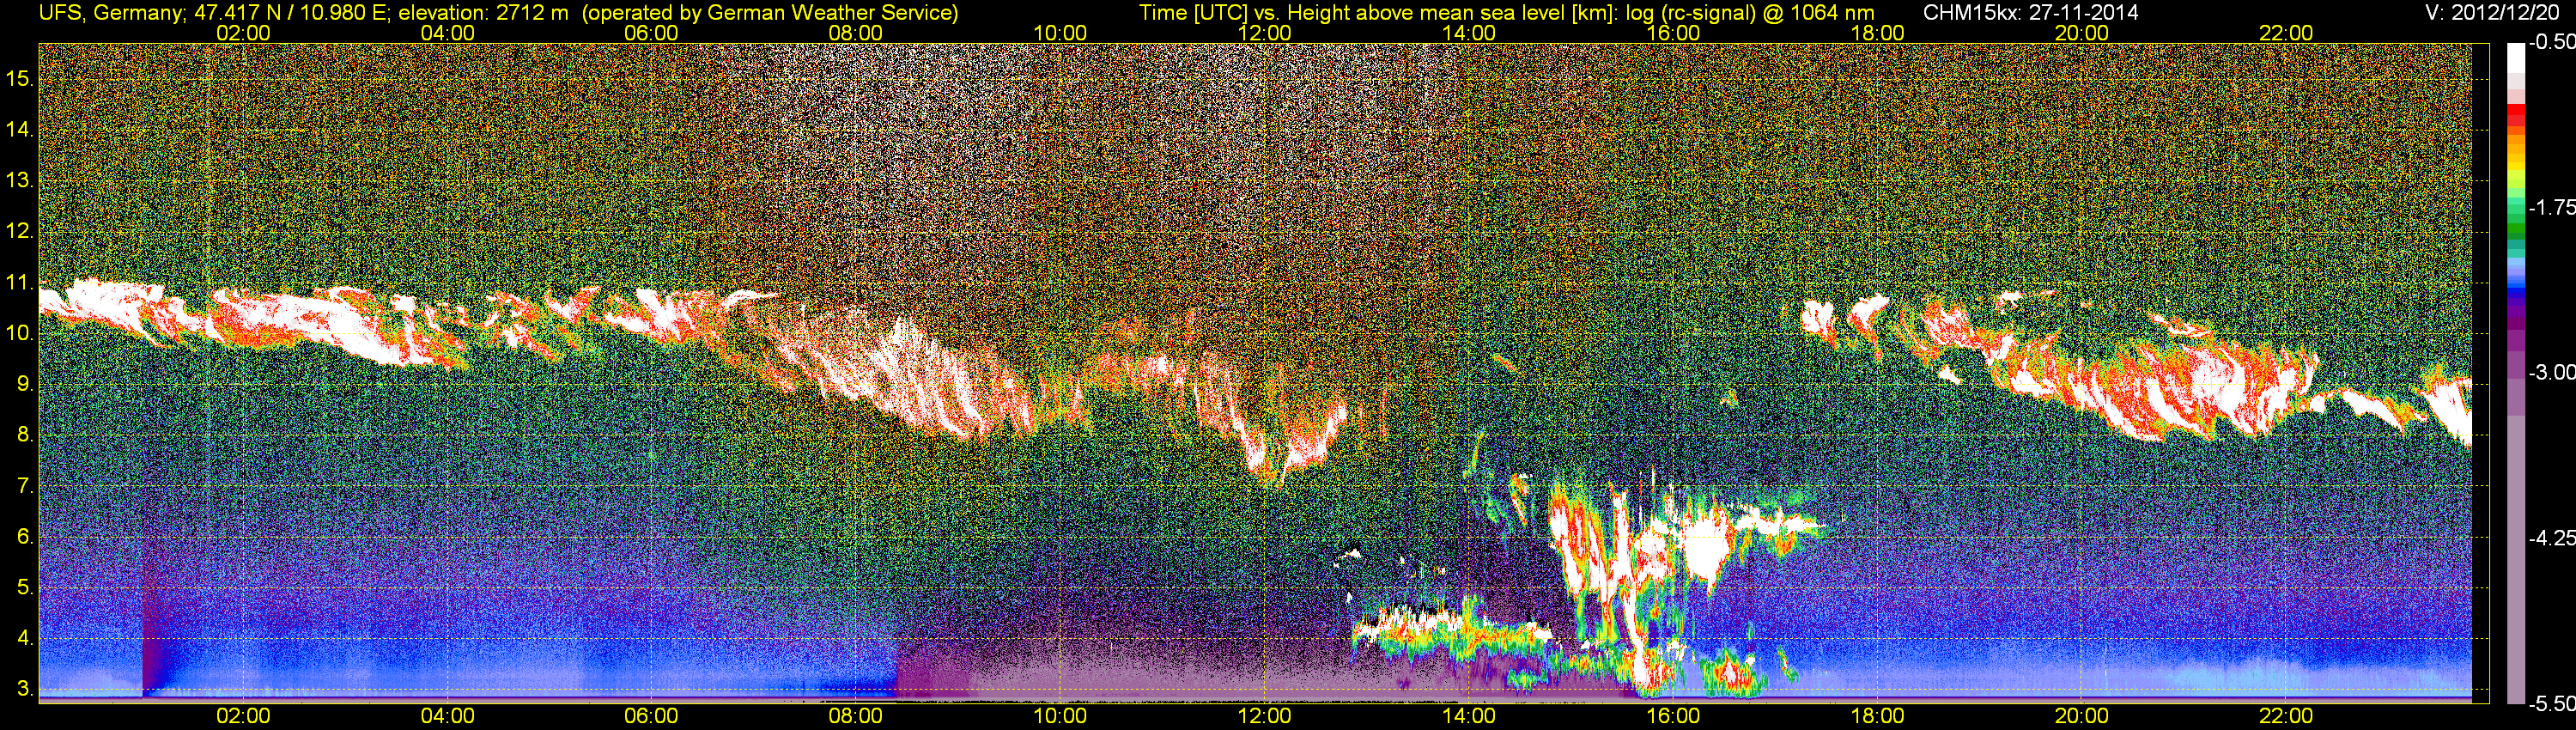Click the 02:00 label on the top time axis
2576x730 pixels.
tap(243, 33)
